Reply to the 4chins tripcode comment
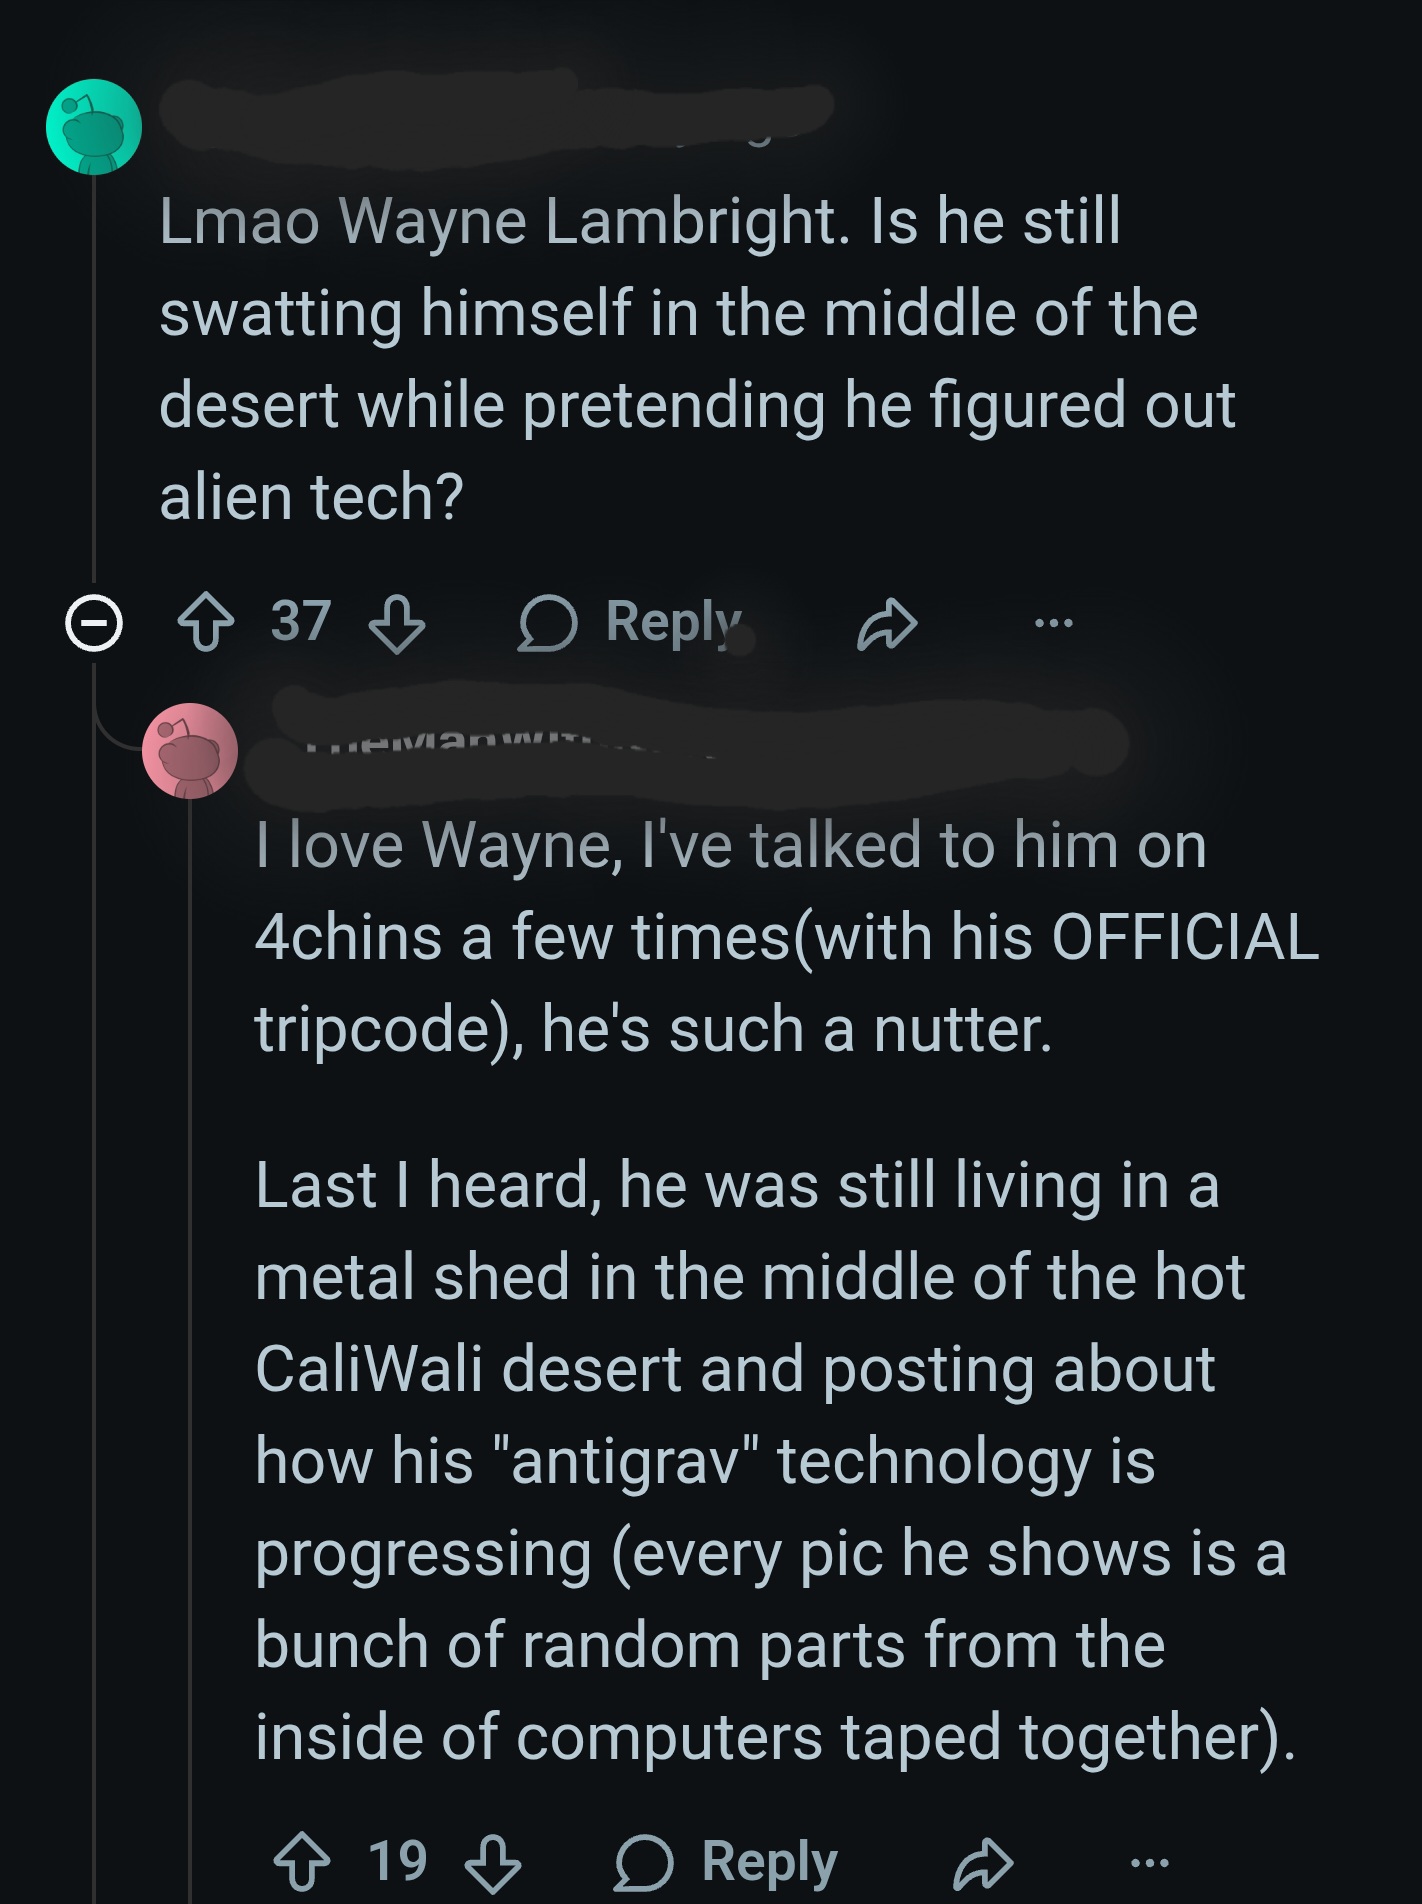Viewport: 1422px width, 1904px height. click(727, 1863)
